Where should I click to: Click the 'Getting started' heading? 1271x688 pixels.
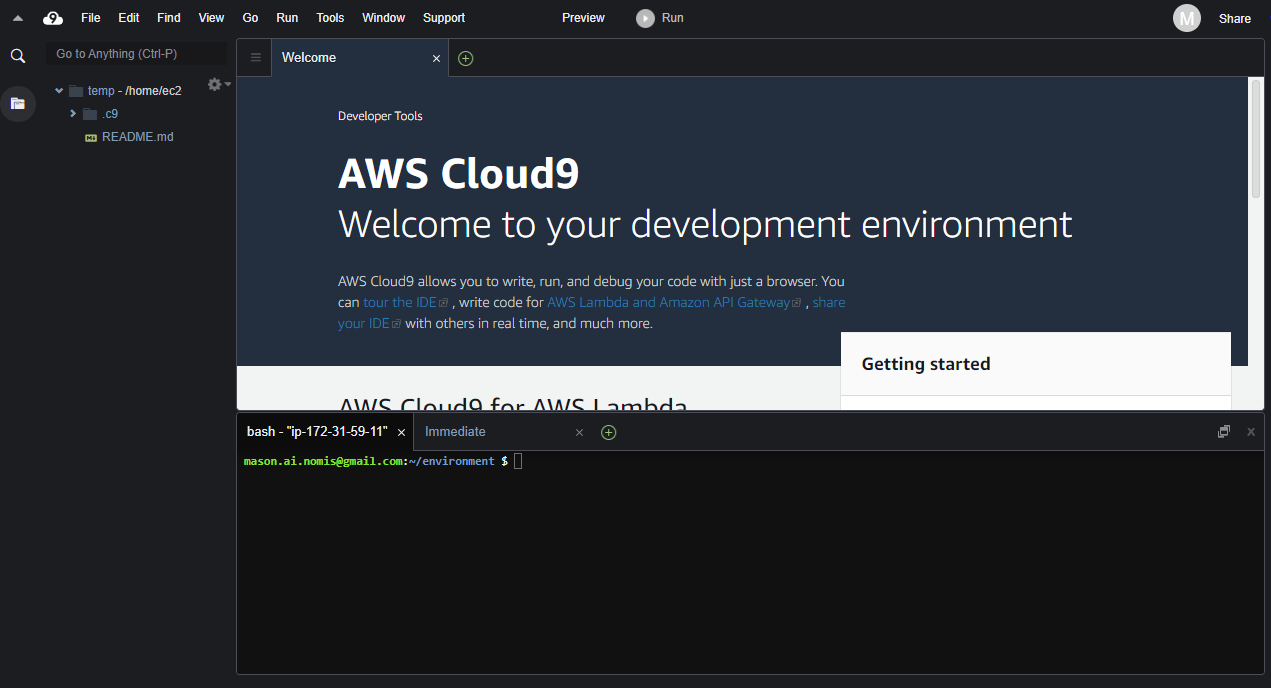click(x=926, y=364)
